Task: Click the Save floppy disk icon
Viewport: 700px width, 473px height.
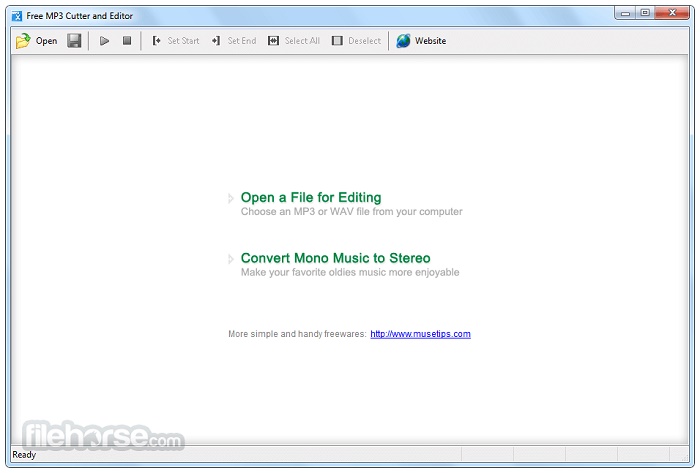Action: click(74, 41)
